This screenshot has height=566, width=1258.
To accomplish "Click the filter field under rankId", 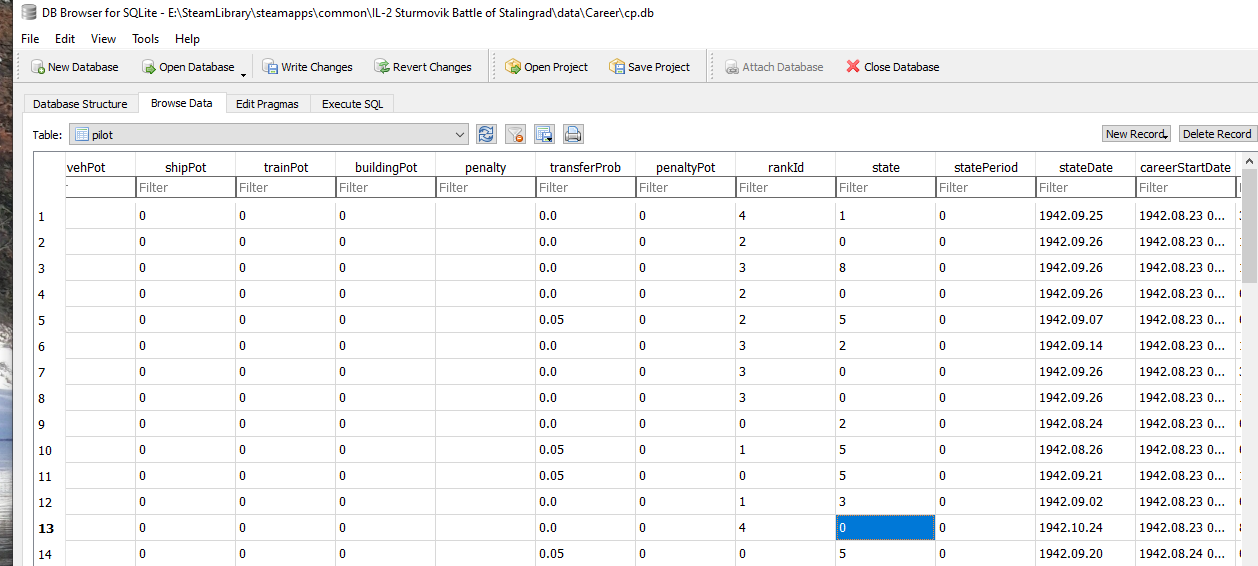I will 785,187.
